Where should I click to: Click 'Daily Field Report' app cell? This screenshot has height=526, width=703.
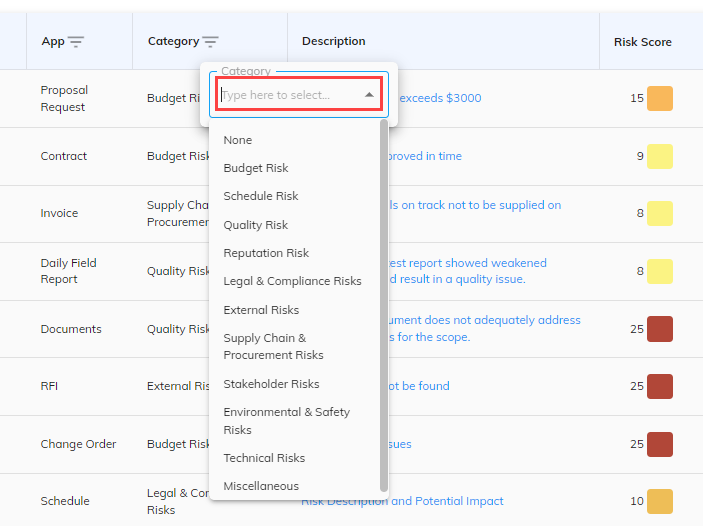pos(68,271)
